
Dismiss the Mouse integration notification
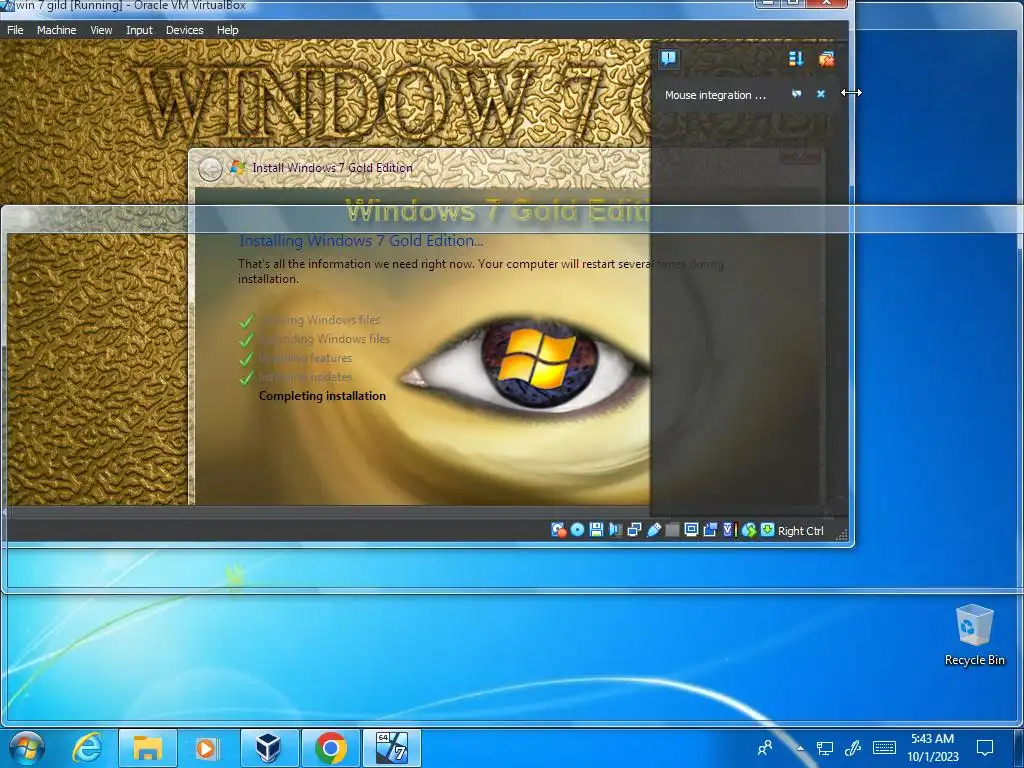point(821,94)
